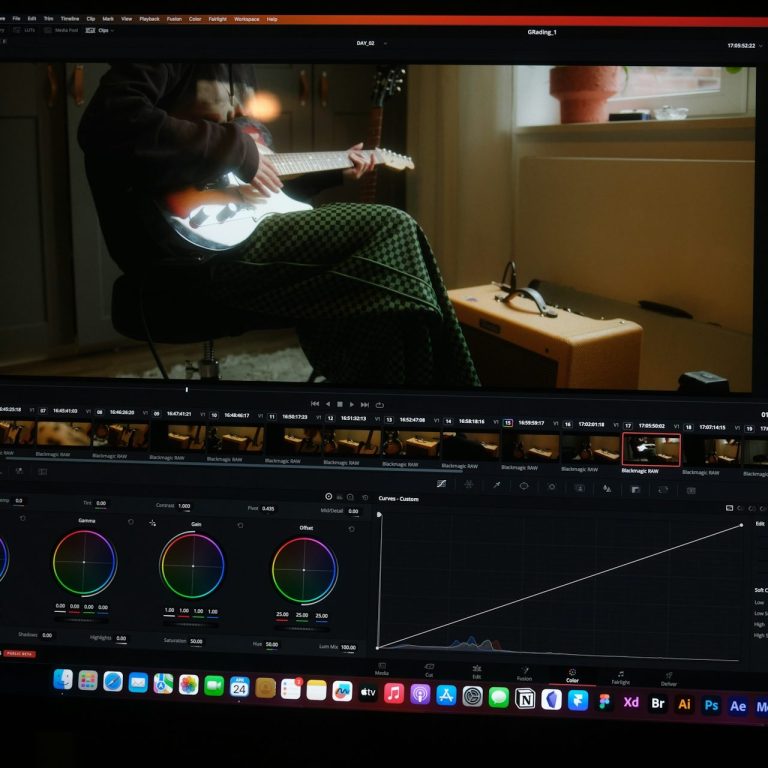Toggle the Clips panel button
This screenshot has height=768, width=768.
tap(97, 30)
